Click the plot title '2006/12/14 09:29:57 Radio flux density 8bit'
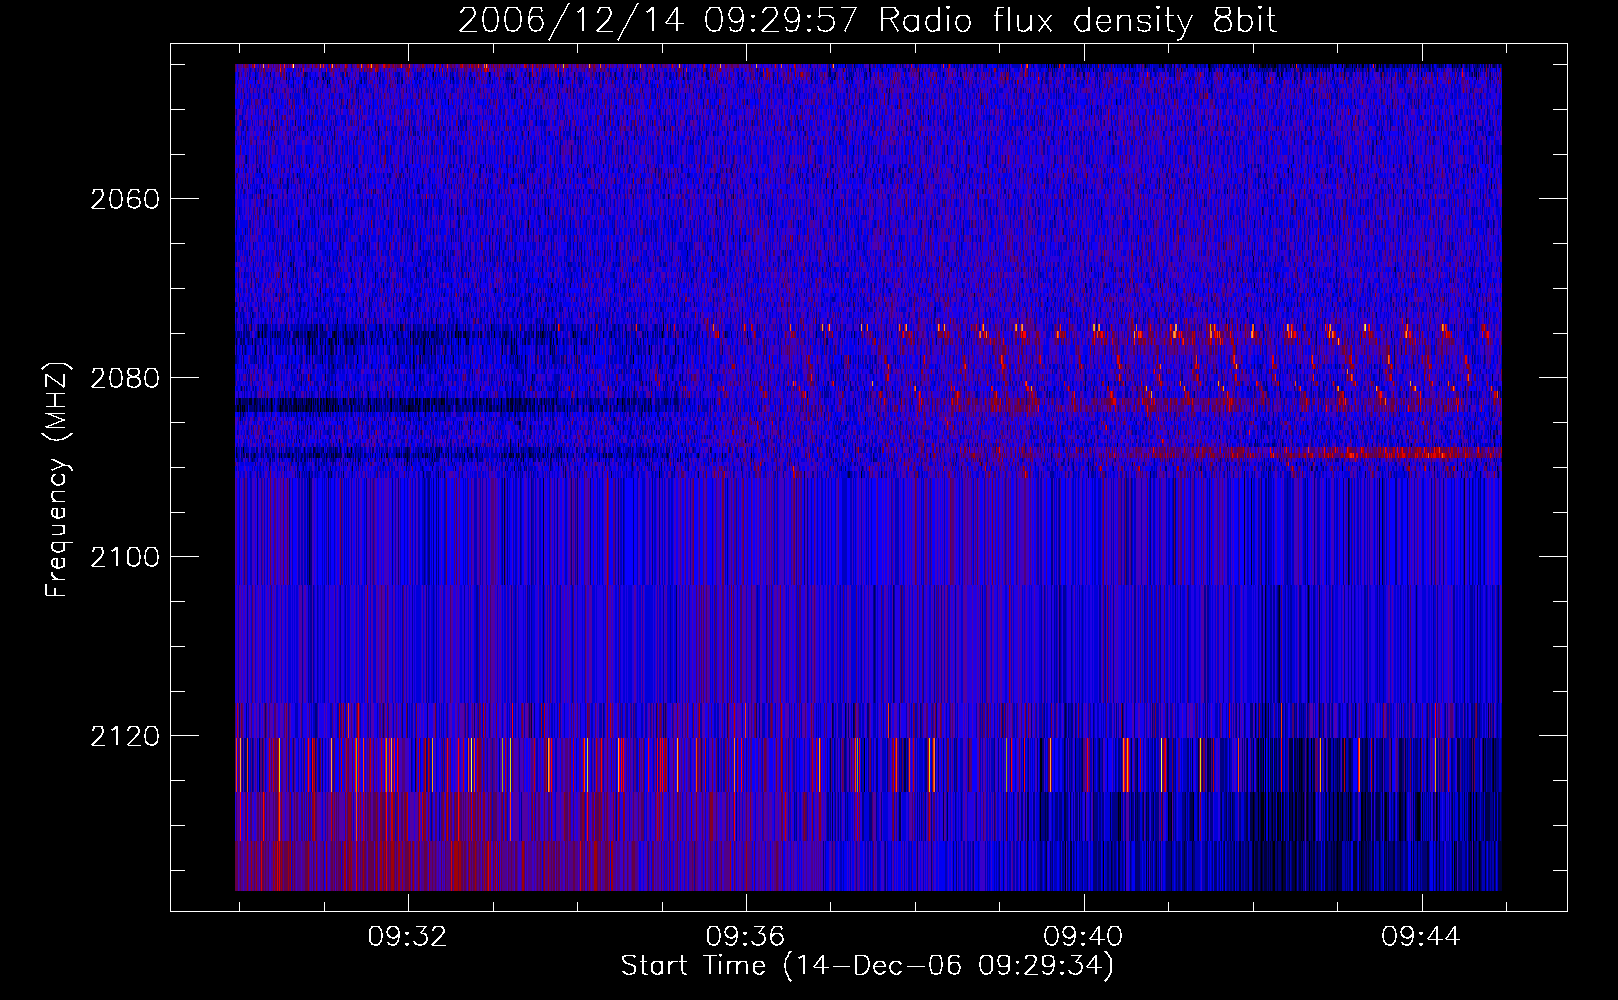Viewport: 1618px width, 1000px height. (x=867, y=21)
